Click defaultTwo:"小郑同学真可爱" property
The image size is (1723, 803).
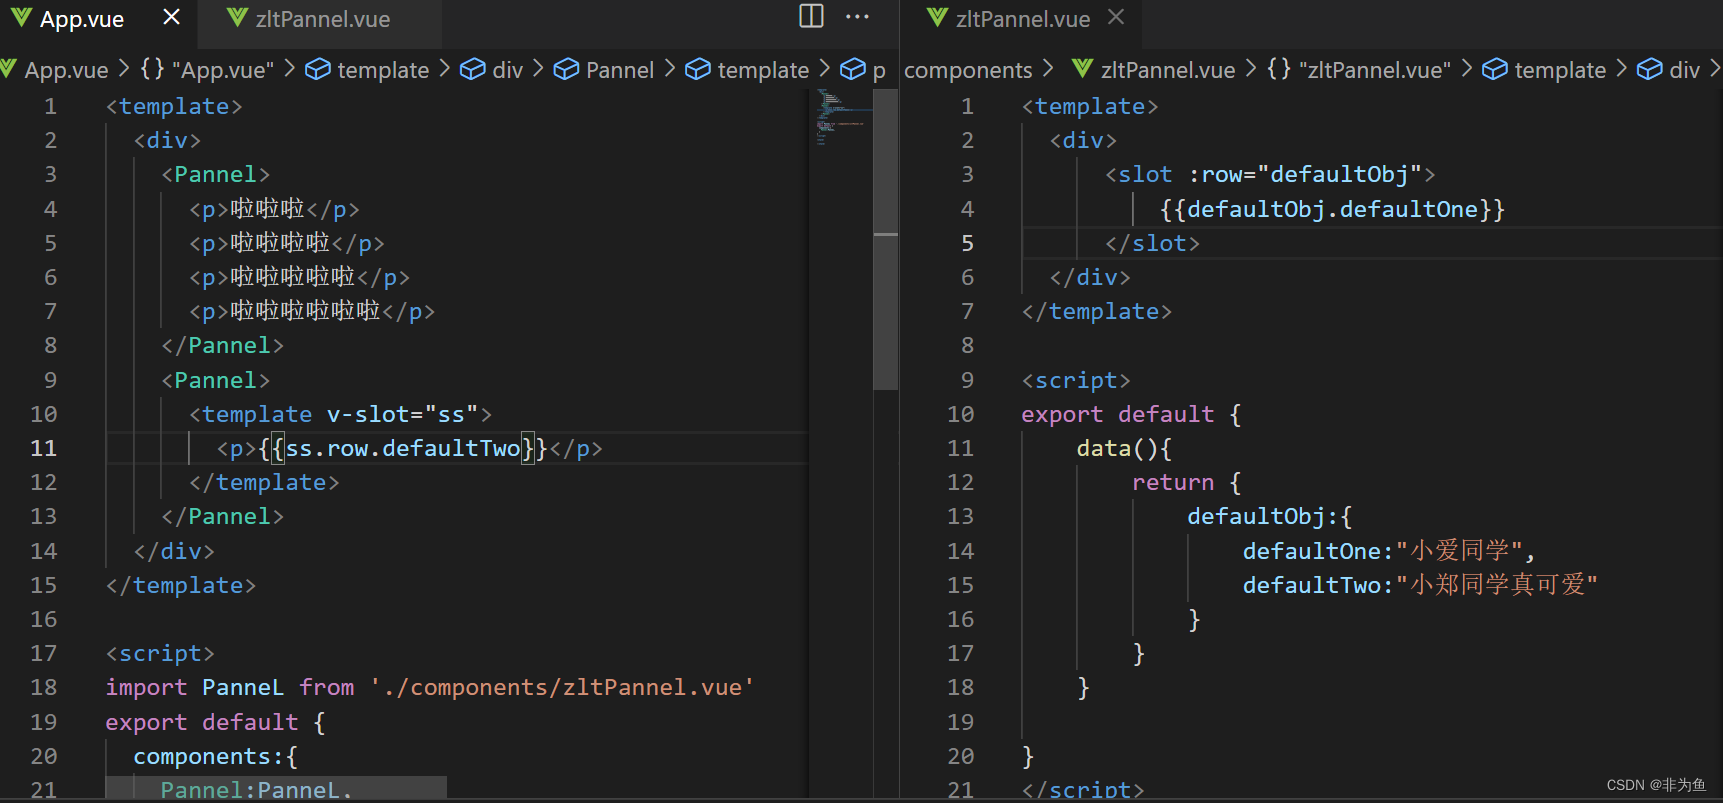pyautogui.click(x=1420, y=585)
